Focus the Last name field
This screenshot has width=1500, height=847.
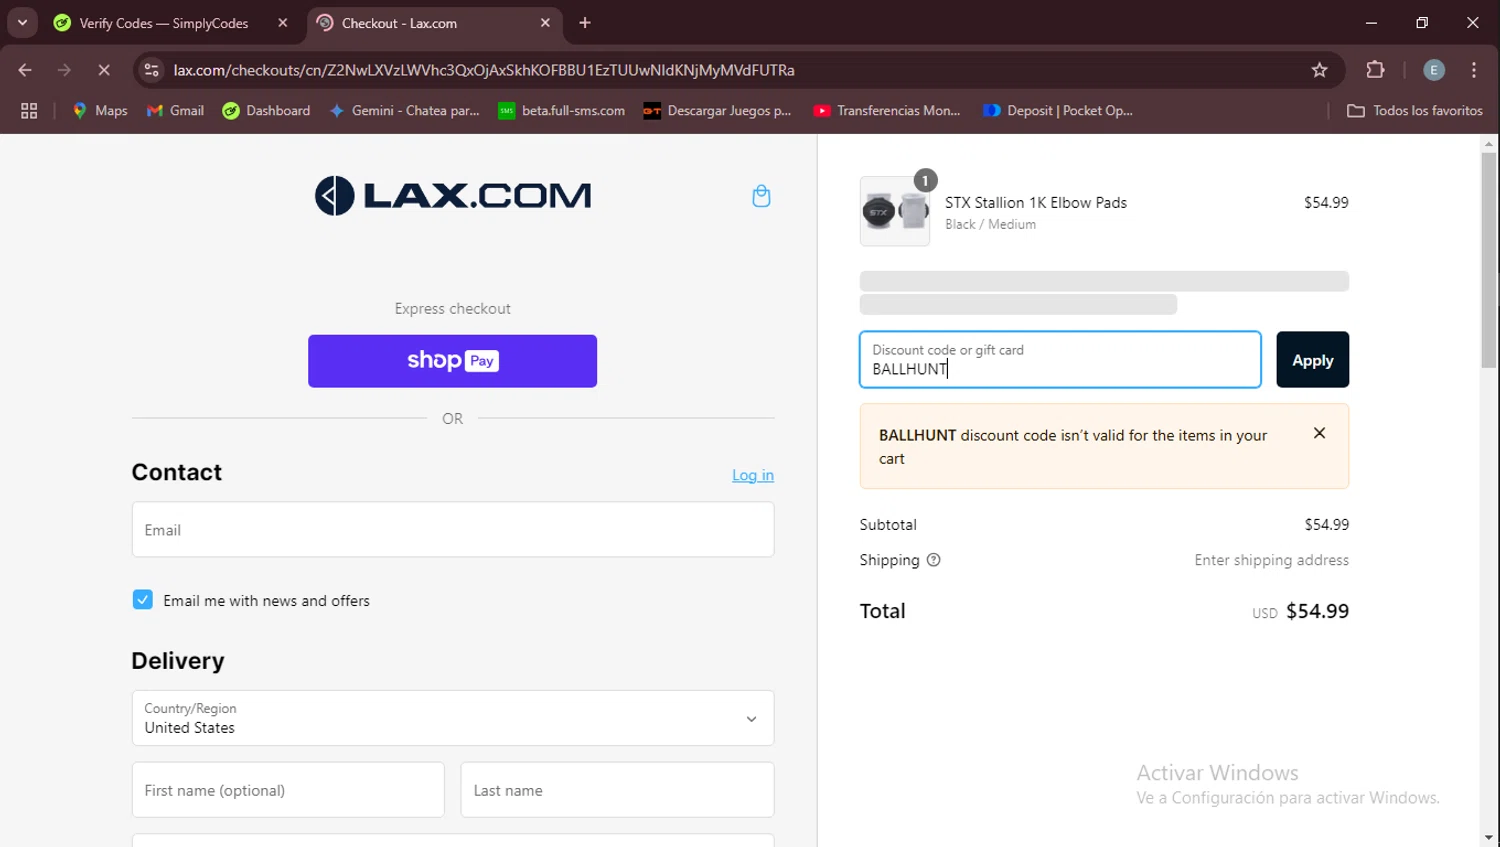(617, 790)
